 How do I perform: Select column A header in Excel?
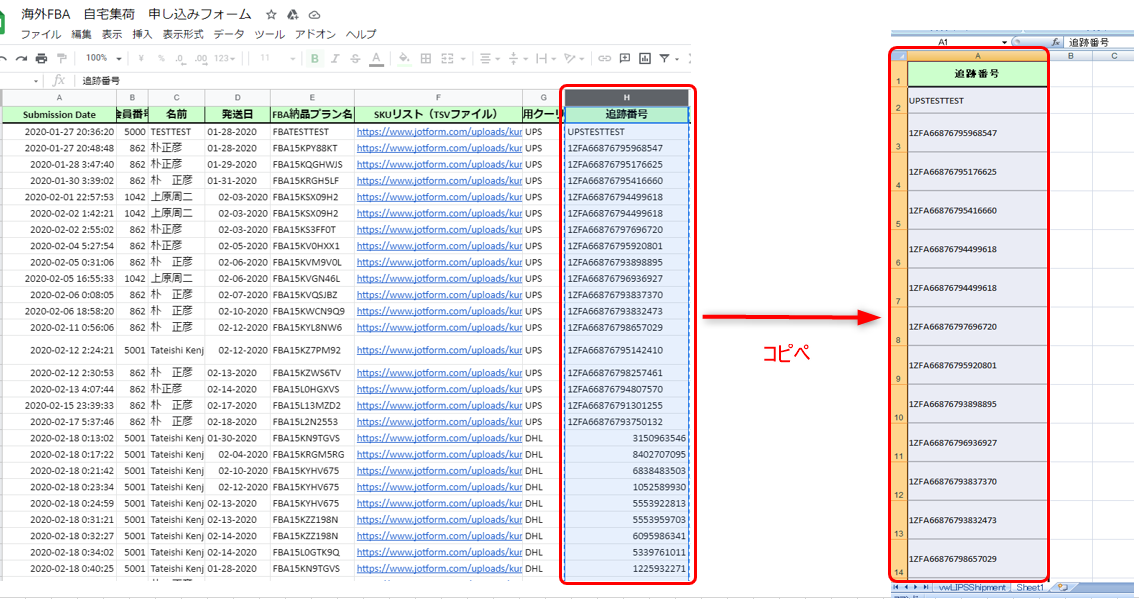(x=978, y=56)
